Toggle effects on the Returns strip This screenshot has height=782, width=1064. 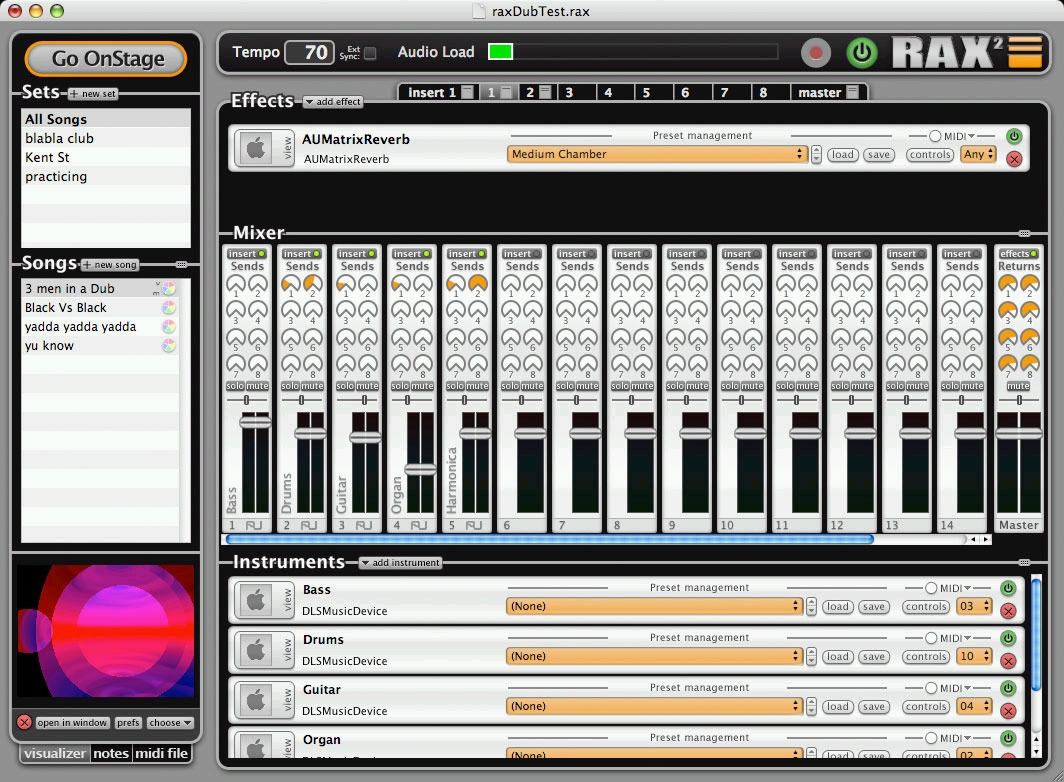pyautogui.click(x=1019, y=254)
